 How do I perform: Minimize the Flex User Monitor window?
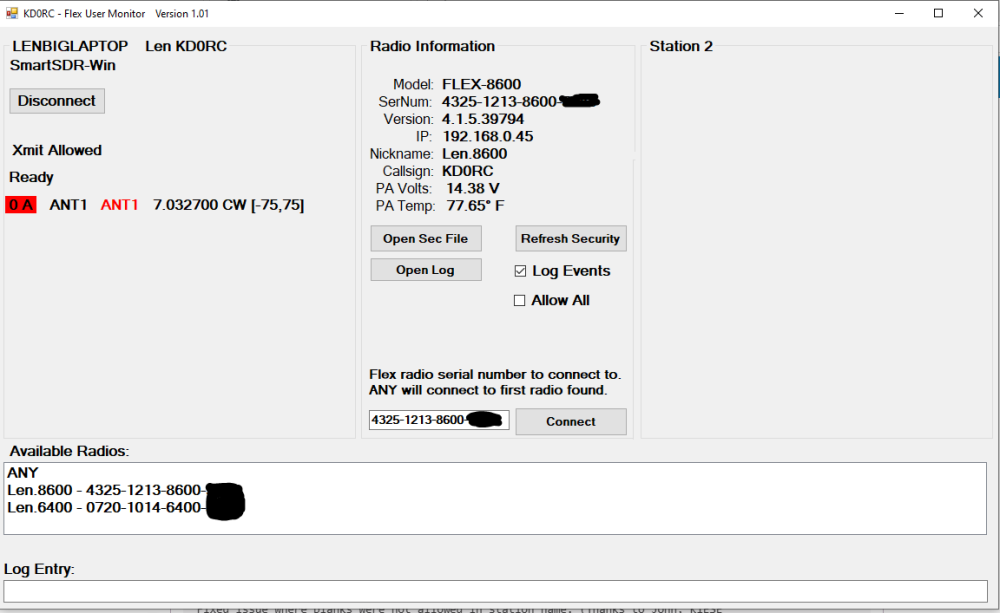point(899,13)
